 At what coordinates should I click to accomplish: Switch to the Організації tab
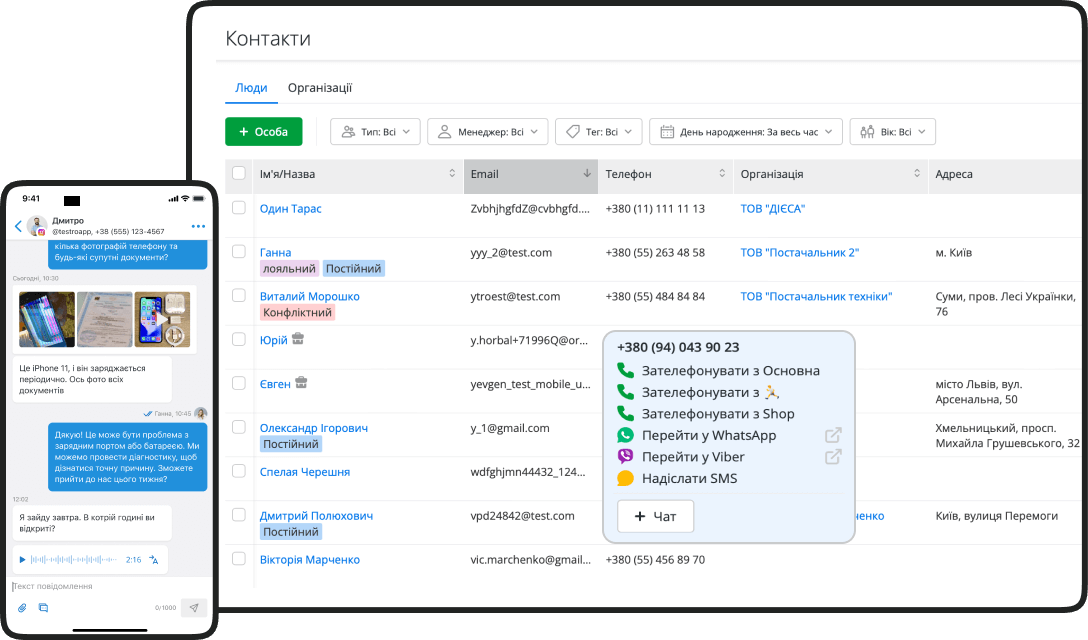(x=322, y=88)
